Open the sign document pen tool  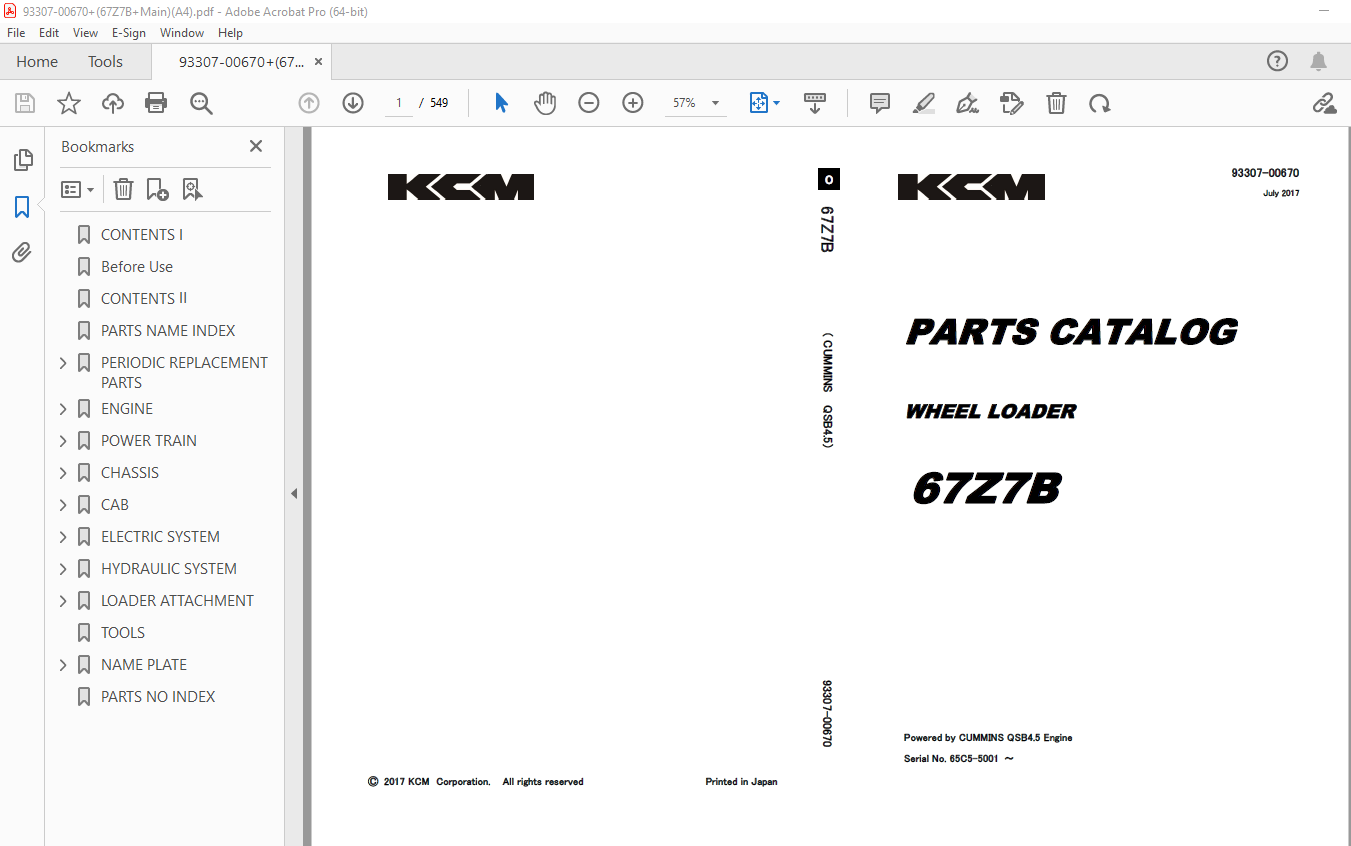967,103
